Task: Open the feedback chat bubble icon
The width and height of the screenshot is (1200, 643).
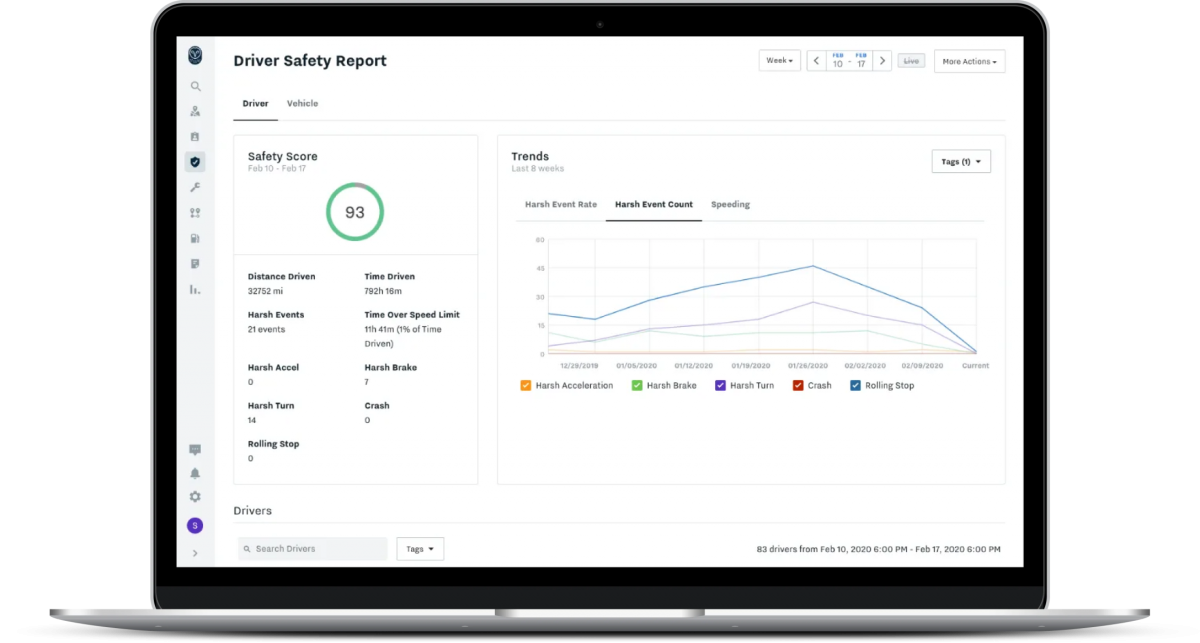Action: click(x=195, y=450)
